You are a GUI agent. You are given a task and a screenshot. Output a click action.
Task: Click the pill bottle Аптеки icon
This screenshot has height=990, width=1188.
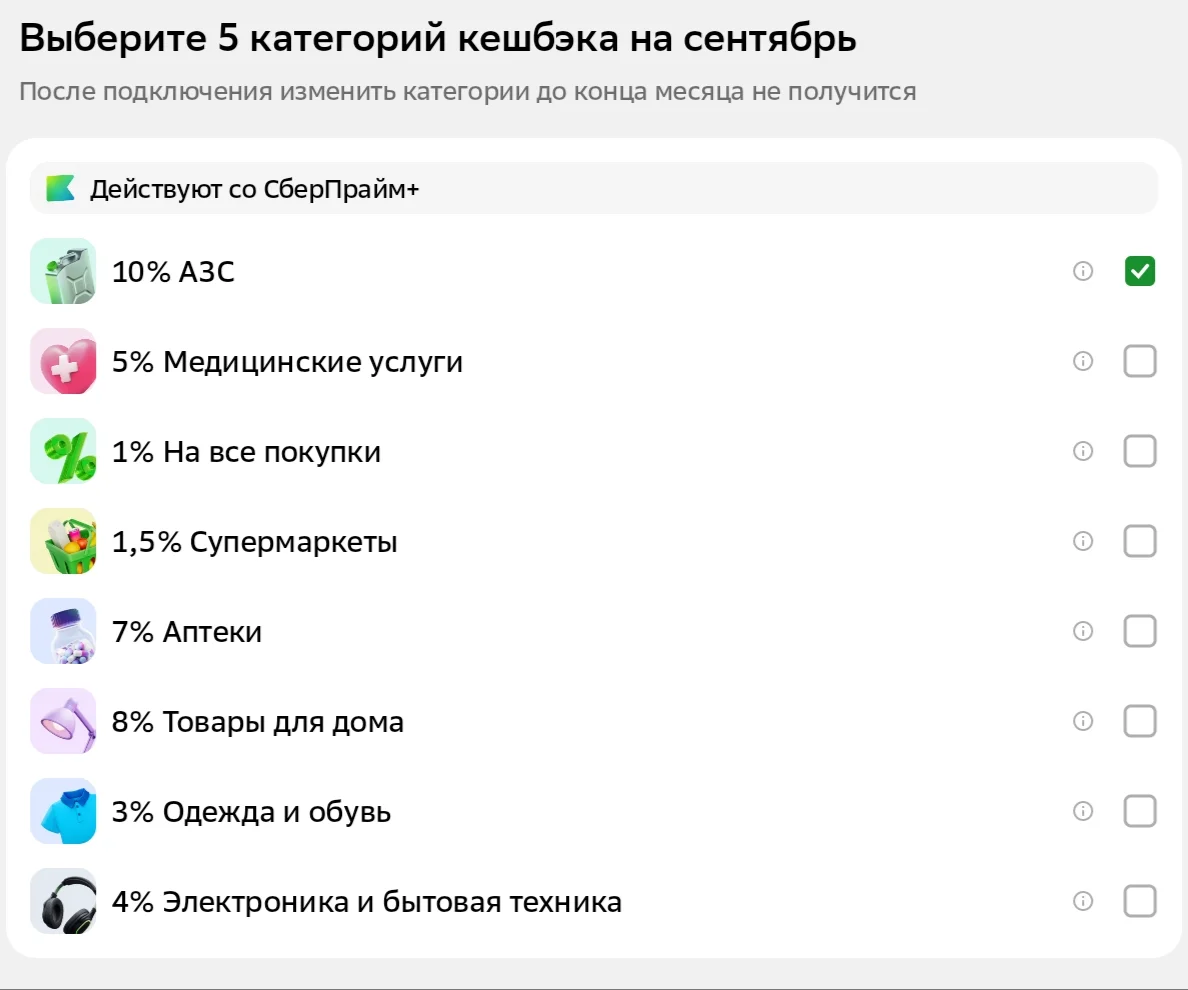click(64, 631)
